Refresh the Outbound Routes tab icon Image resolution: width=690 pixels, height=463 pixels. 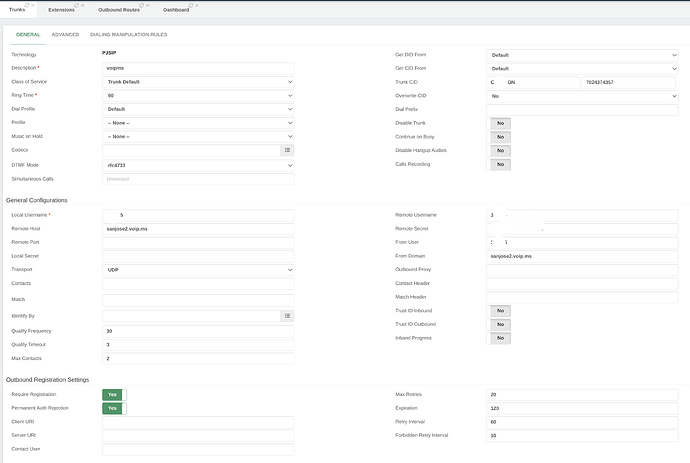[x=141, y=5]
